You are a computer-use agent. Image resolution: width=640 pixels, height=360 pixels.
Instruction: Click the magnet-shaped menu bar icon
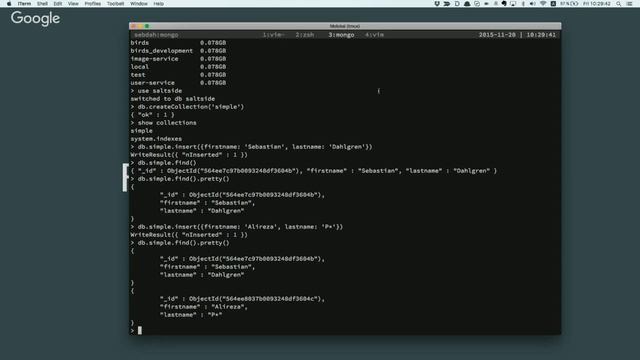(437, 4)
